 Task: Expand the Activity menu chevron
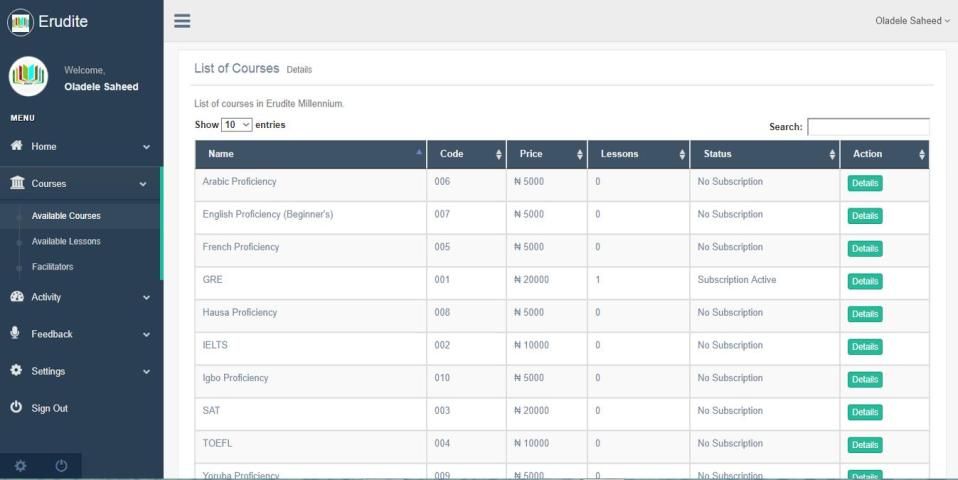tap(146, 297)
